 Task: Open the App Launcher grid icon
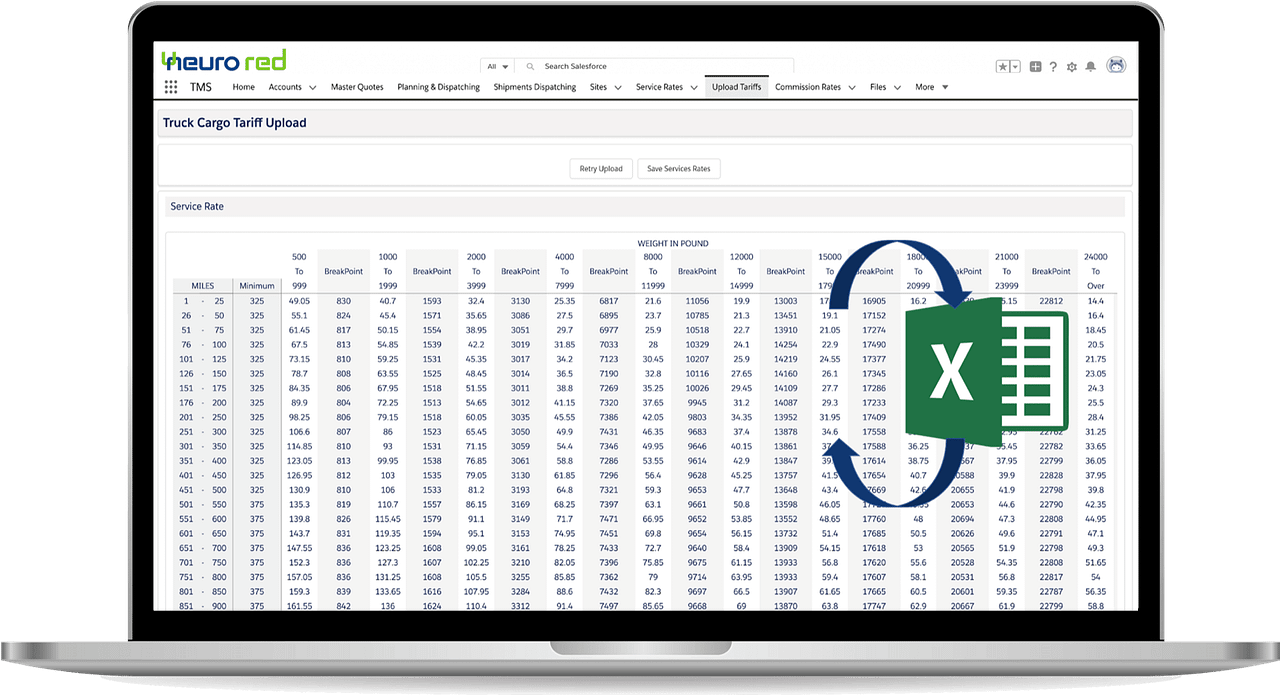point(171,87)
